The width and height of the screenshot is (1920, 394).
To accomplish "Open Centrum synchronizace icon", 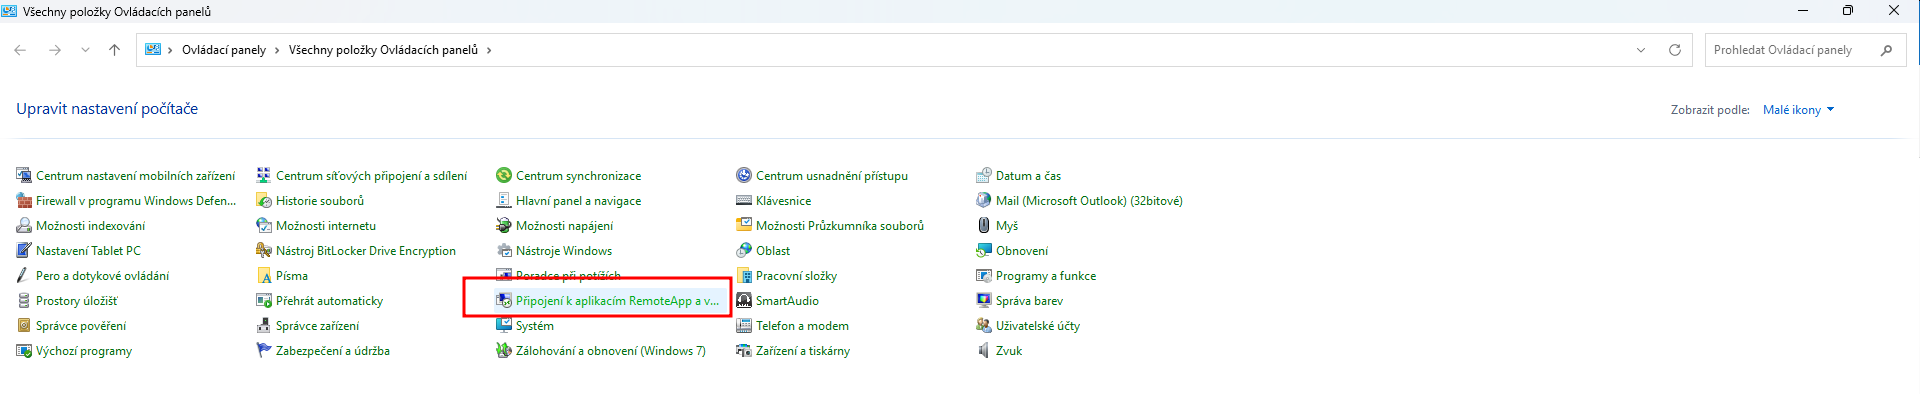I will click(x=504, y=175).
